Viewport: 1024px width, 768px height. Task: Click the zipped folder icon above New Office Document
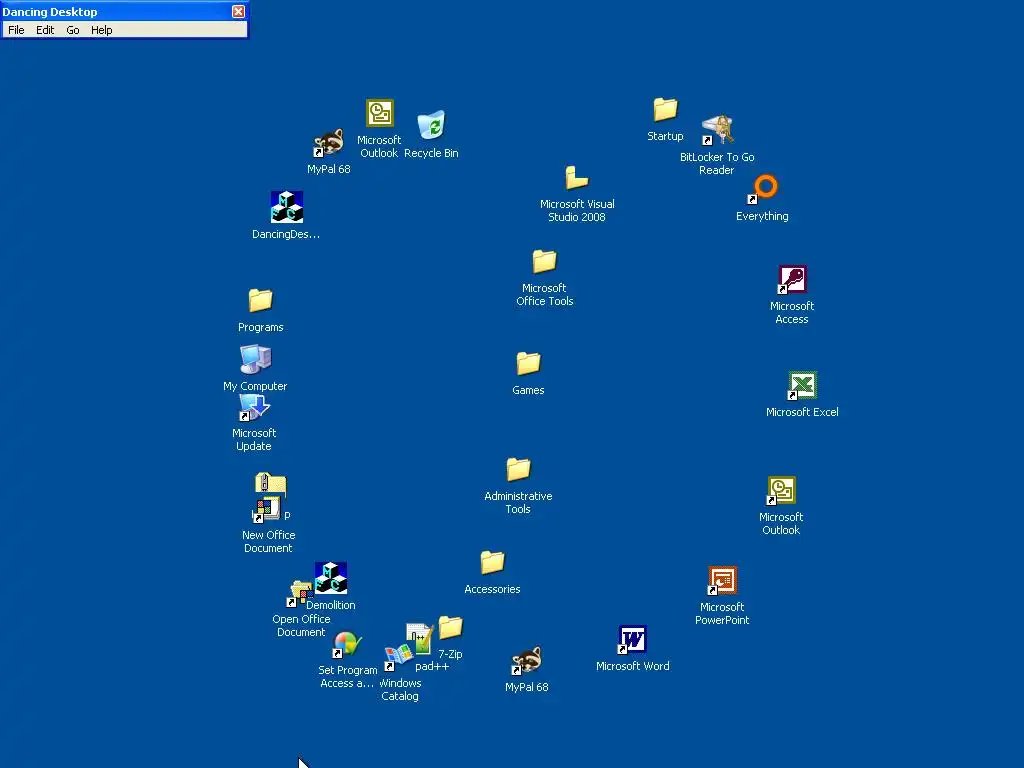[x=270, y=483]
